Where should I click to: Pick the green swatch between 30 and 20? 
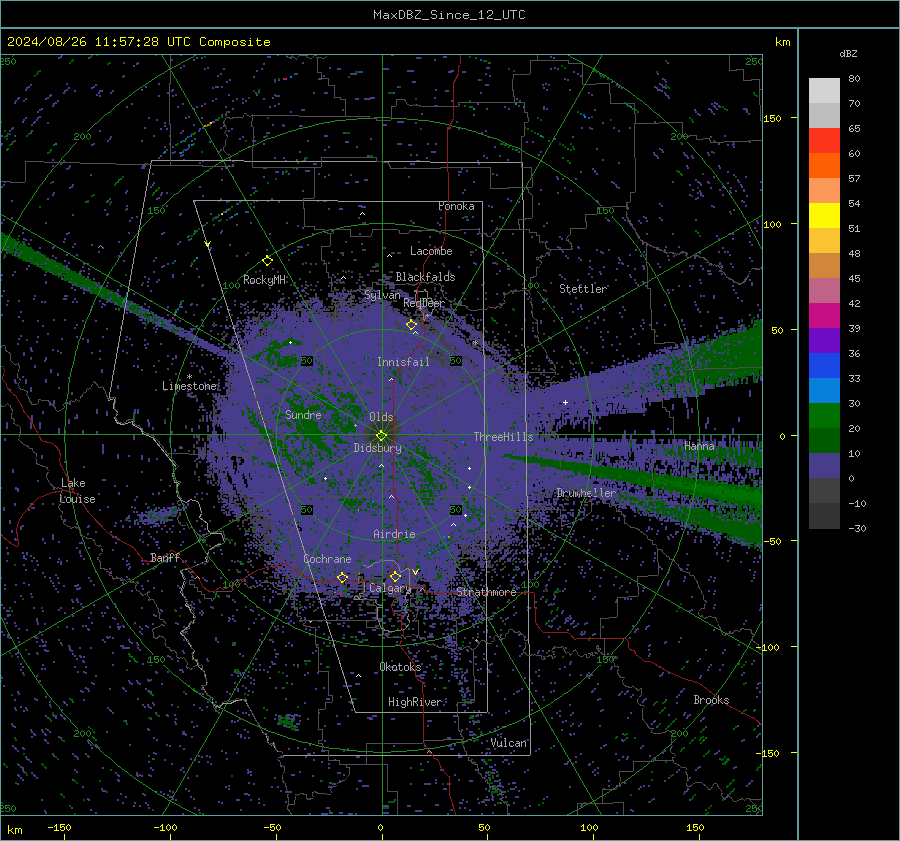pos(824,416)
